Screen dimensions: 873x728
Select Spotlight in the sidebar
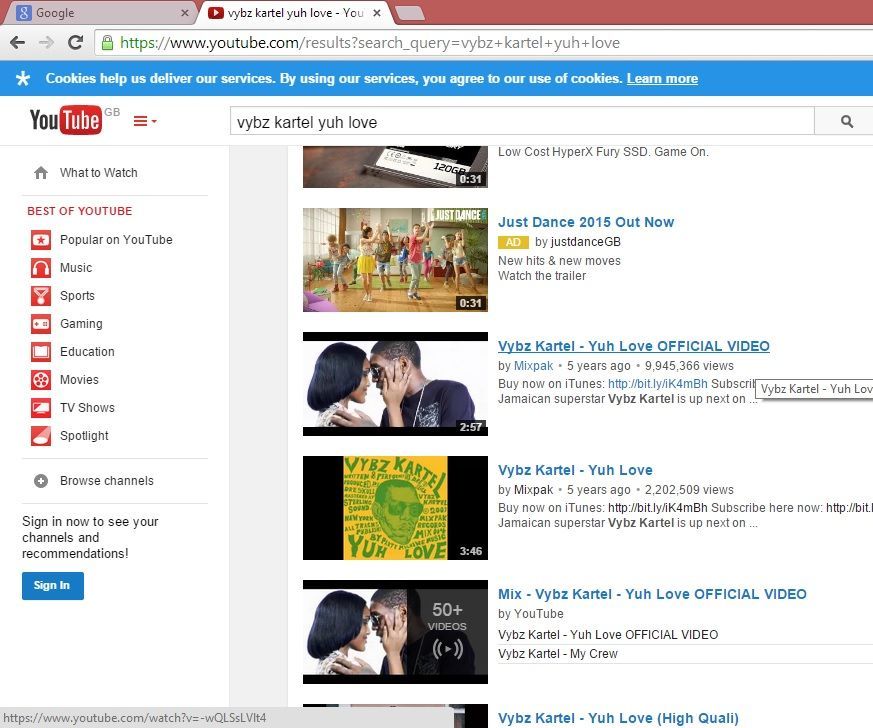84,436
